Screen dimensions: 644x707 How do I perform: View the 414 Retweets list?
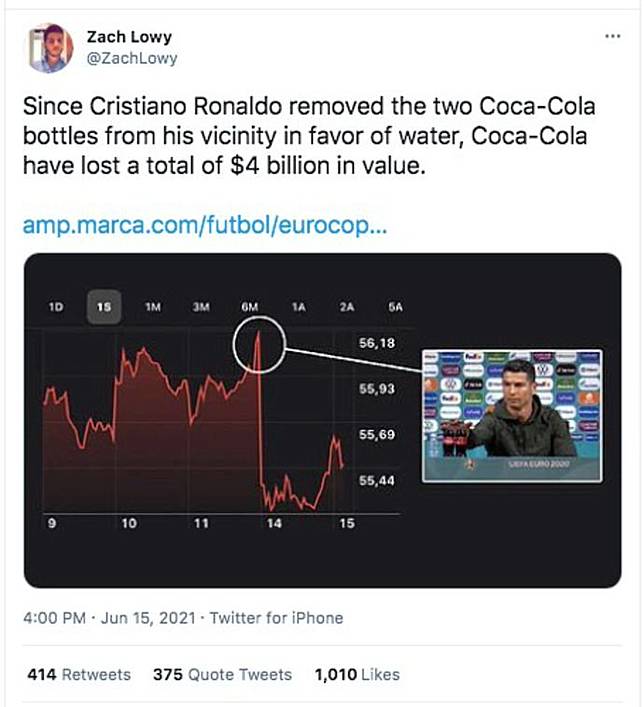[x=79, y=675]
